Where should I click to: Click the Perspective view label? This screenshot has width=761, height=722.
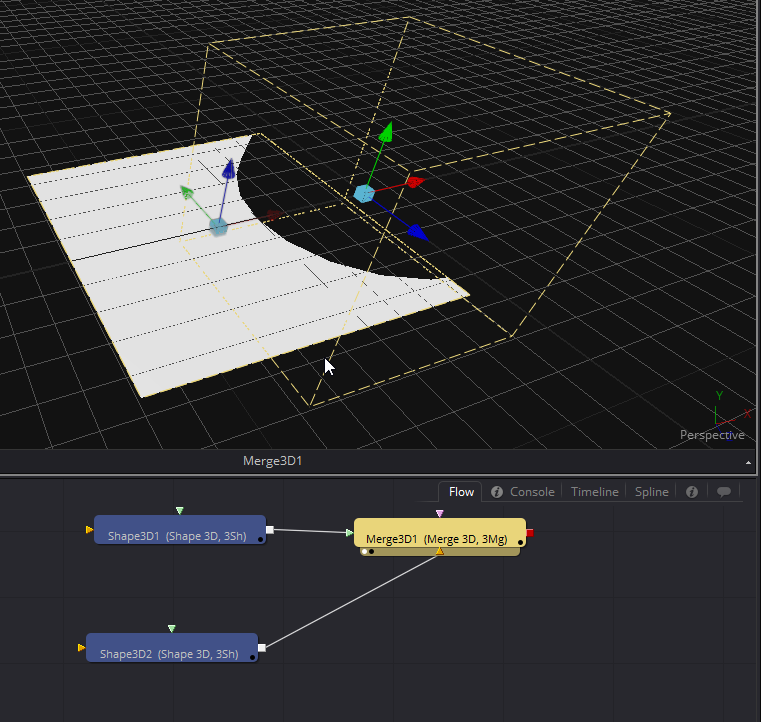pos(712,435)
